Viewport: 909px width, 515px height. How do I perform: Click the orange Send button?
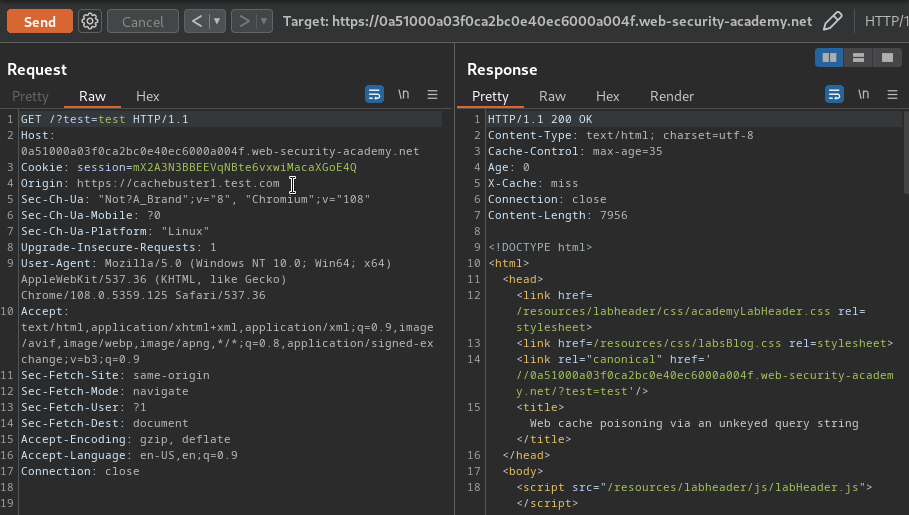39,21
